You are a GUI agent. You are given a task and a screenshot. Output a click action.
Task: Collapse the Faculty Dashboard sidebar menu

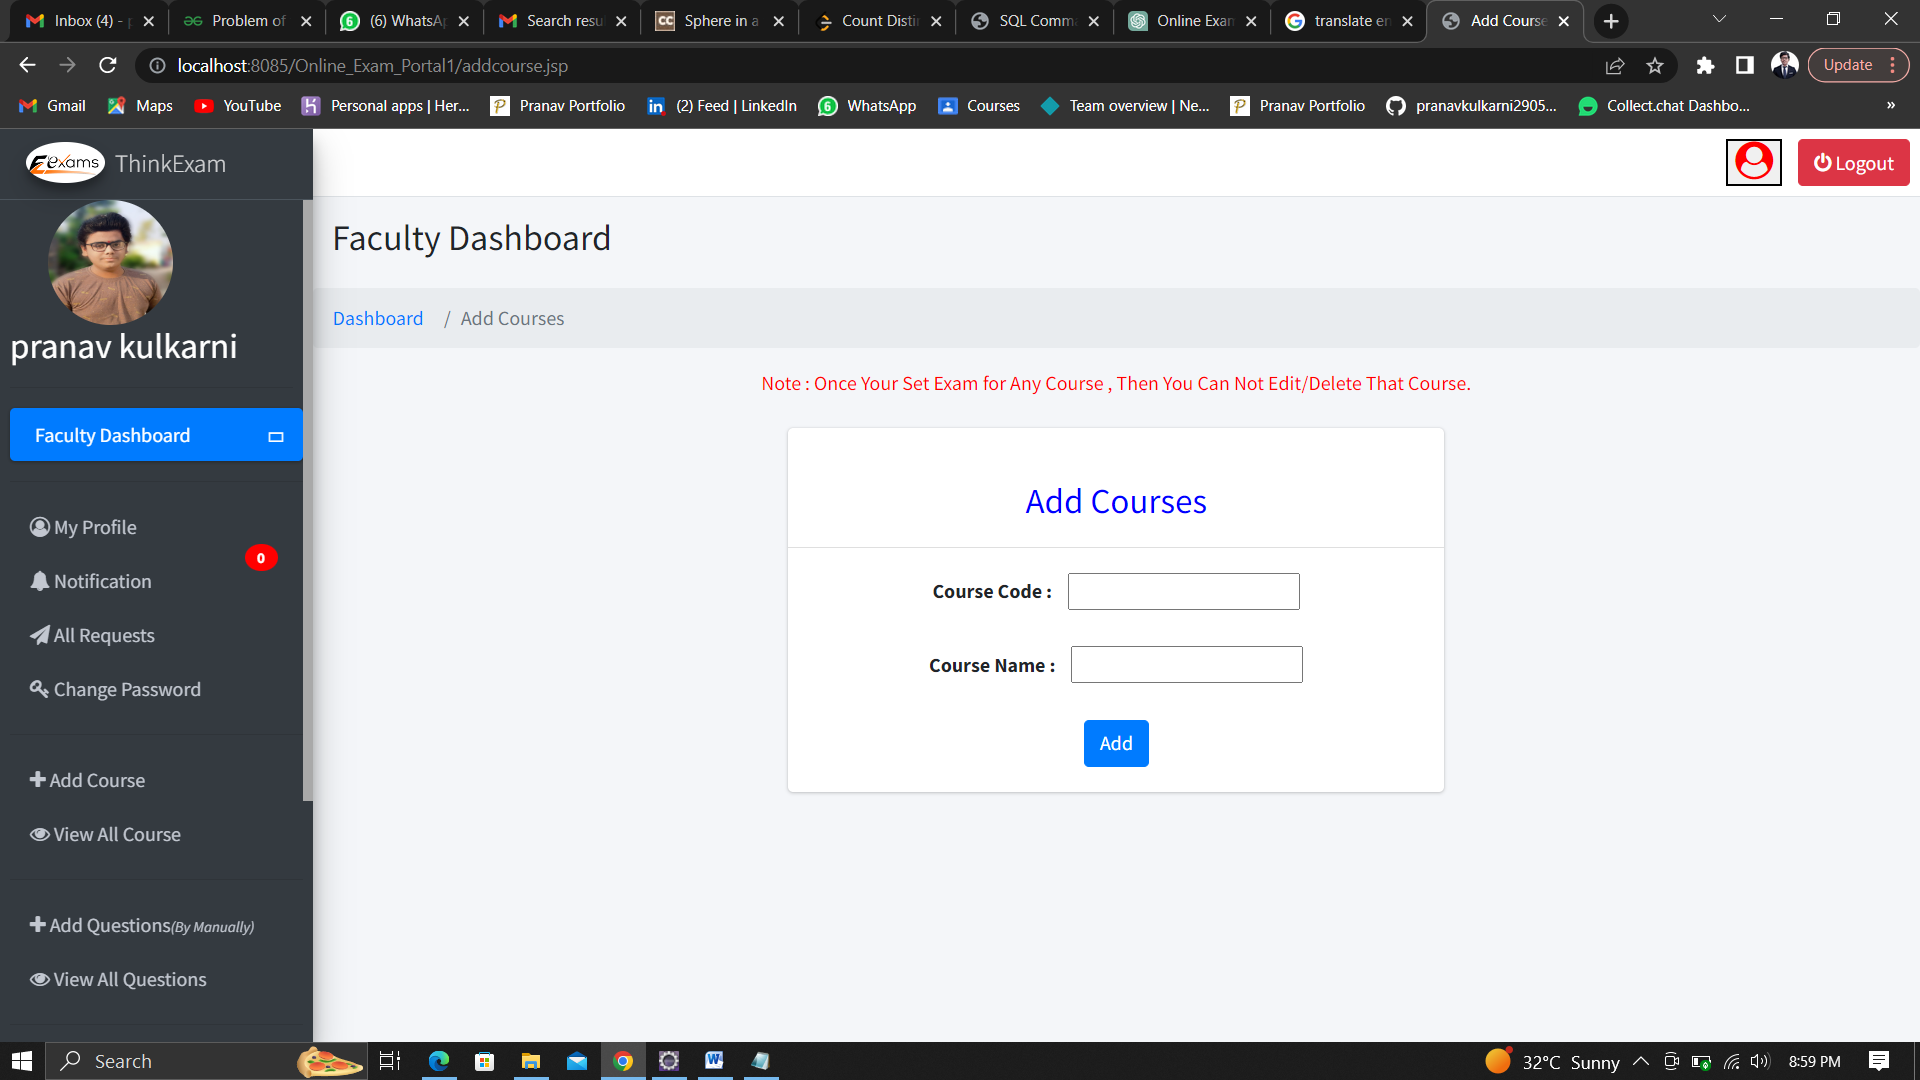tap(276, 436)
